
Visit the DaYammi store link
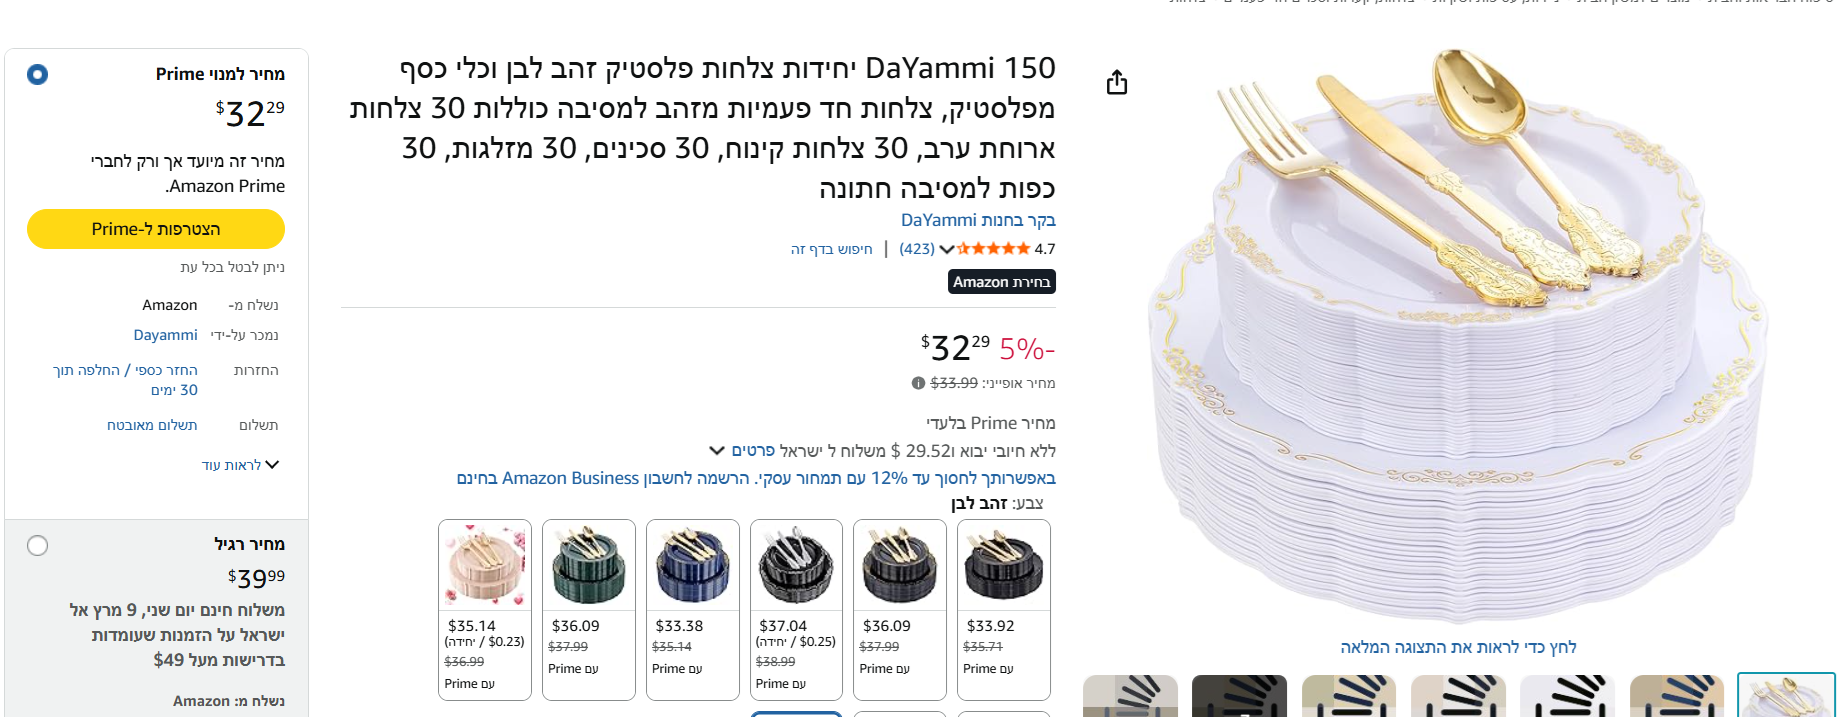pyautogui.click(x=978, y=220)
